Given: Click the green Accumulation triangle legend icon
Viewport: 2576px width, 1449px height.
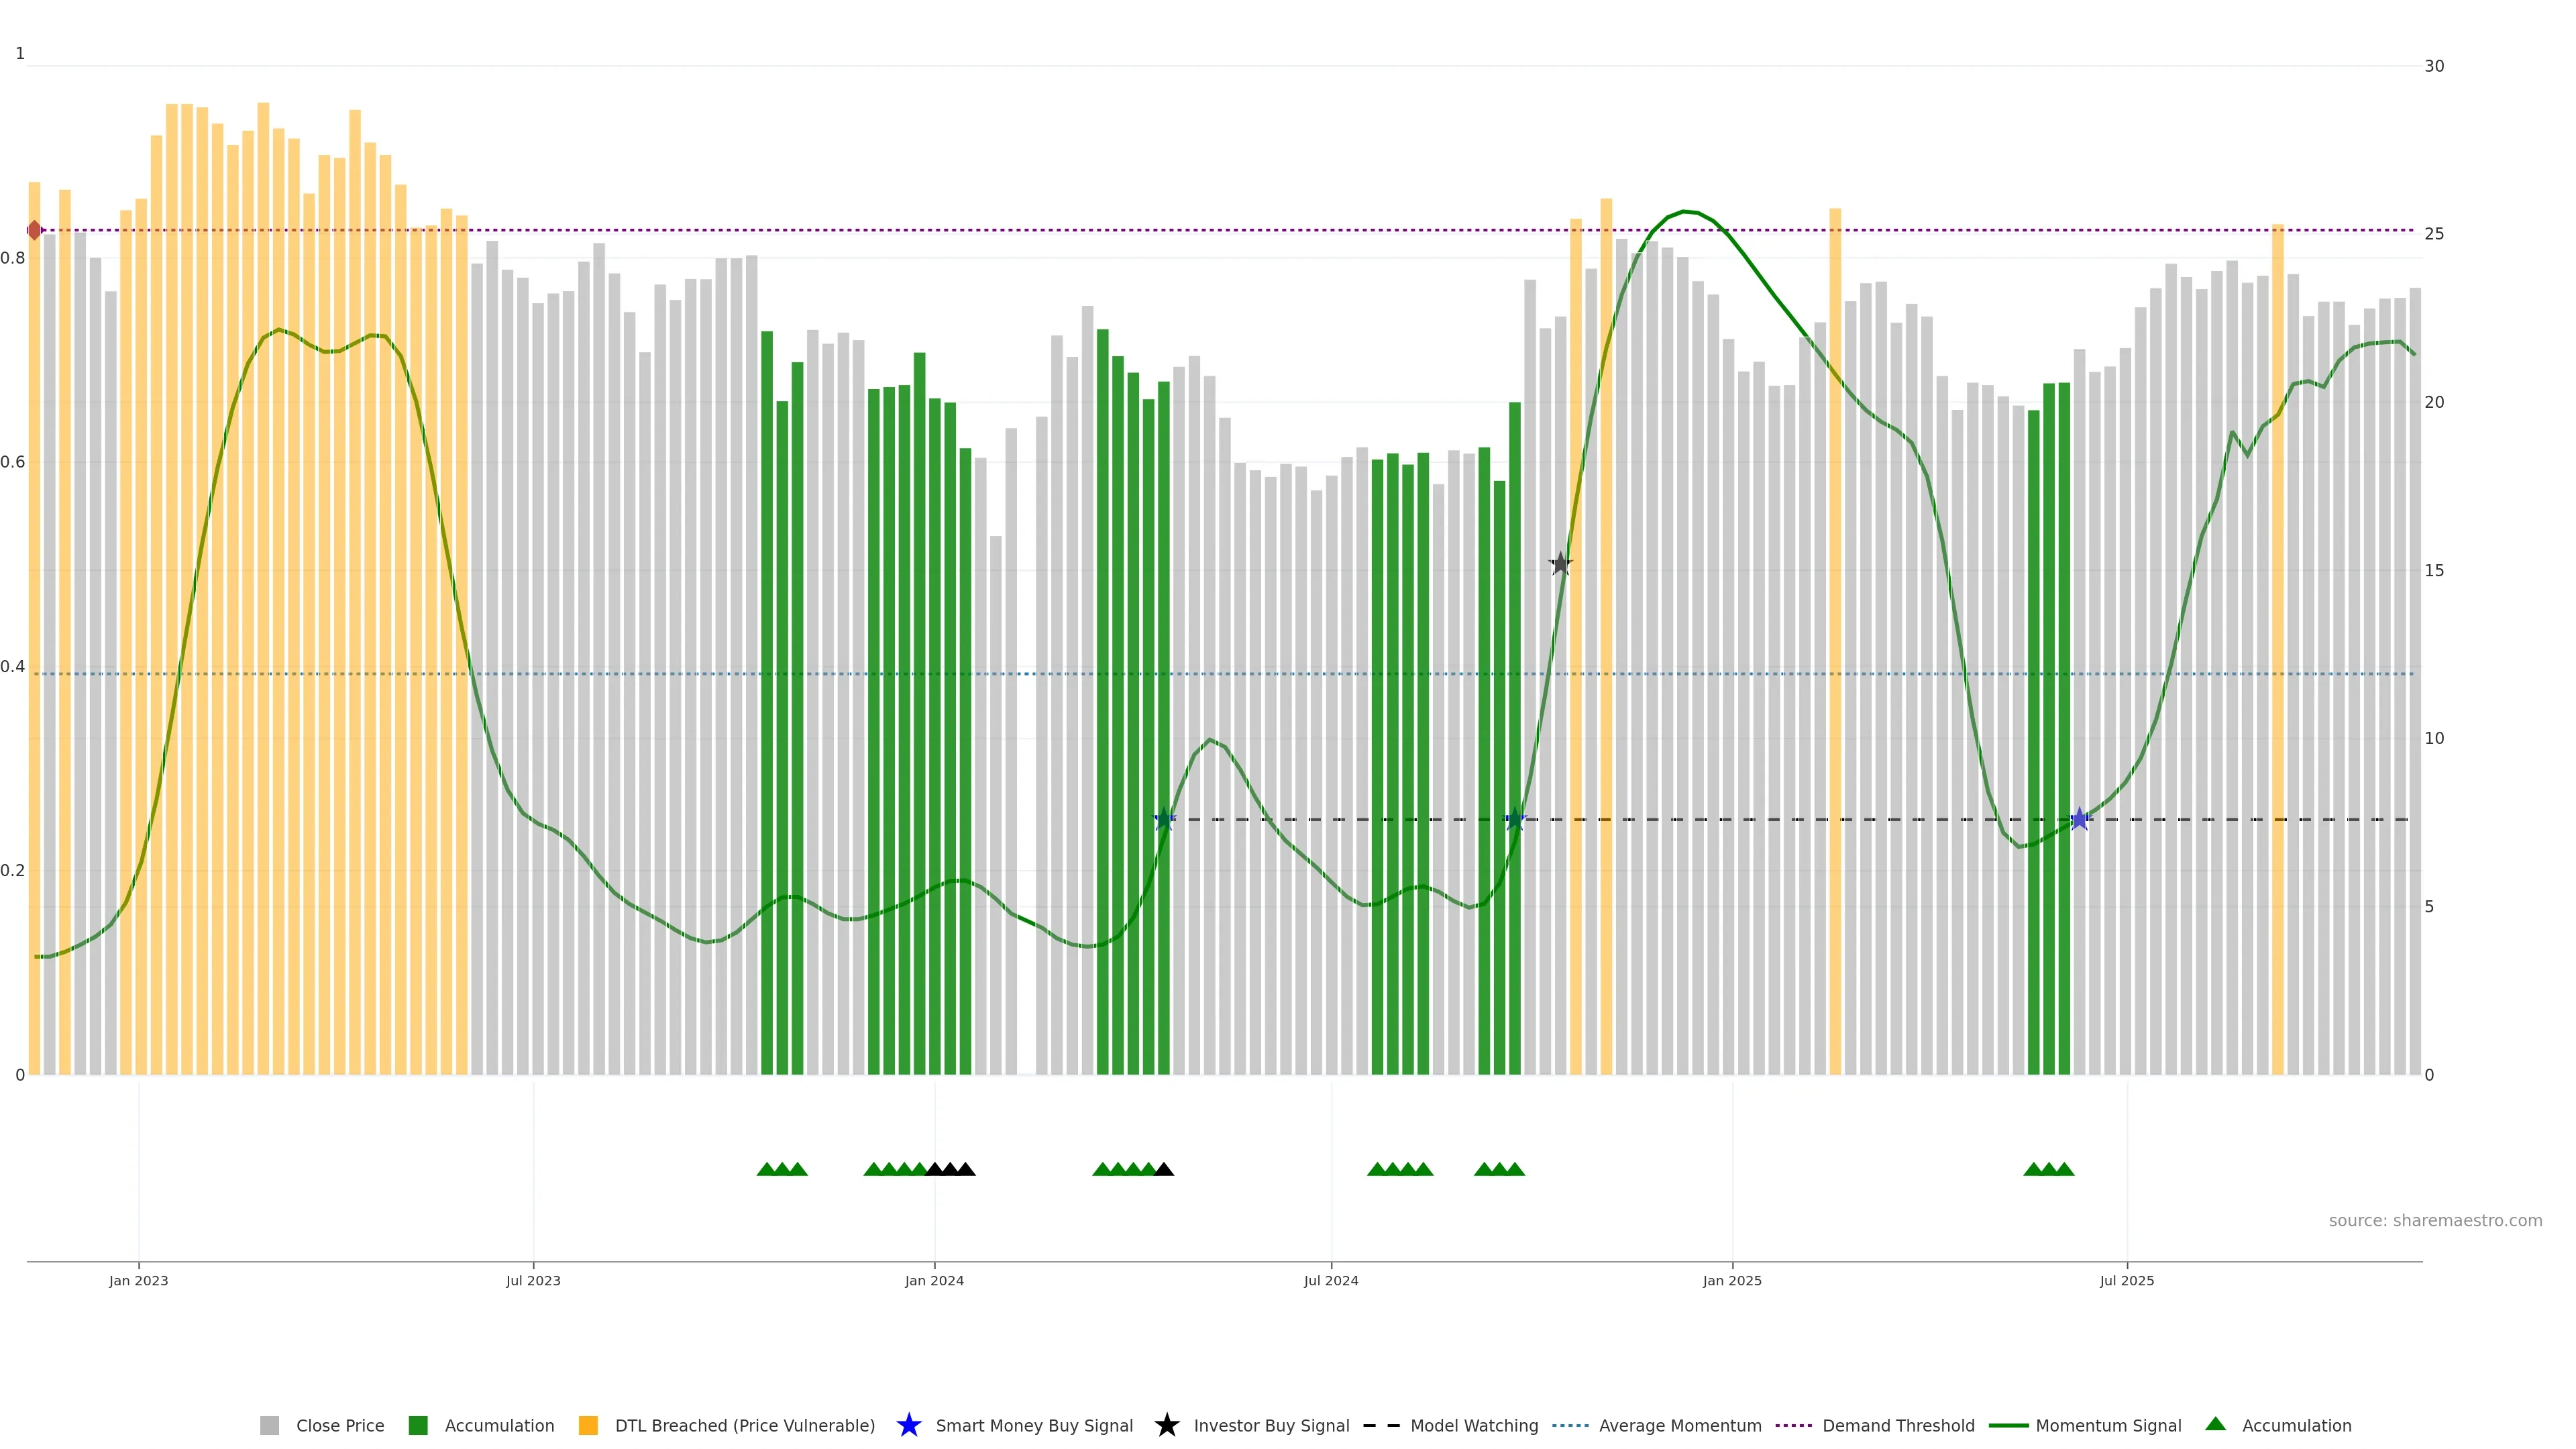Looking at the screenshot, I should pos(2215,1424).
